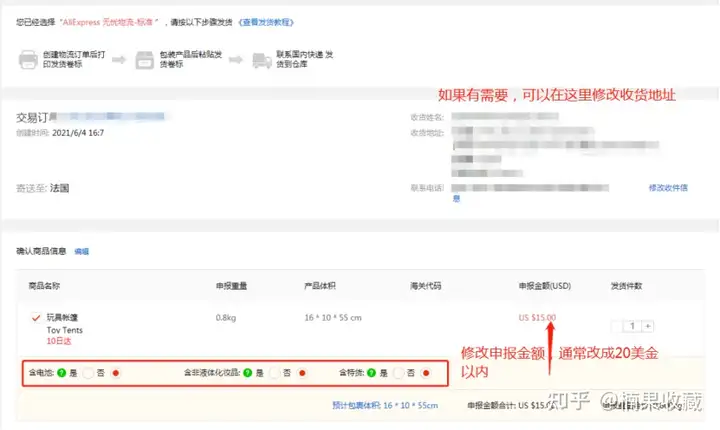720x430 pixels.
Task: Decrease shipment quantity with minus button
Action: pyautogui.click(x=617, y=326)
